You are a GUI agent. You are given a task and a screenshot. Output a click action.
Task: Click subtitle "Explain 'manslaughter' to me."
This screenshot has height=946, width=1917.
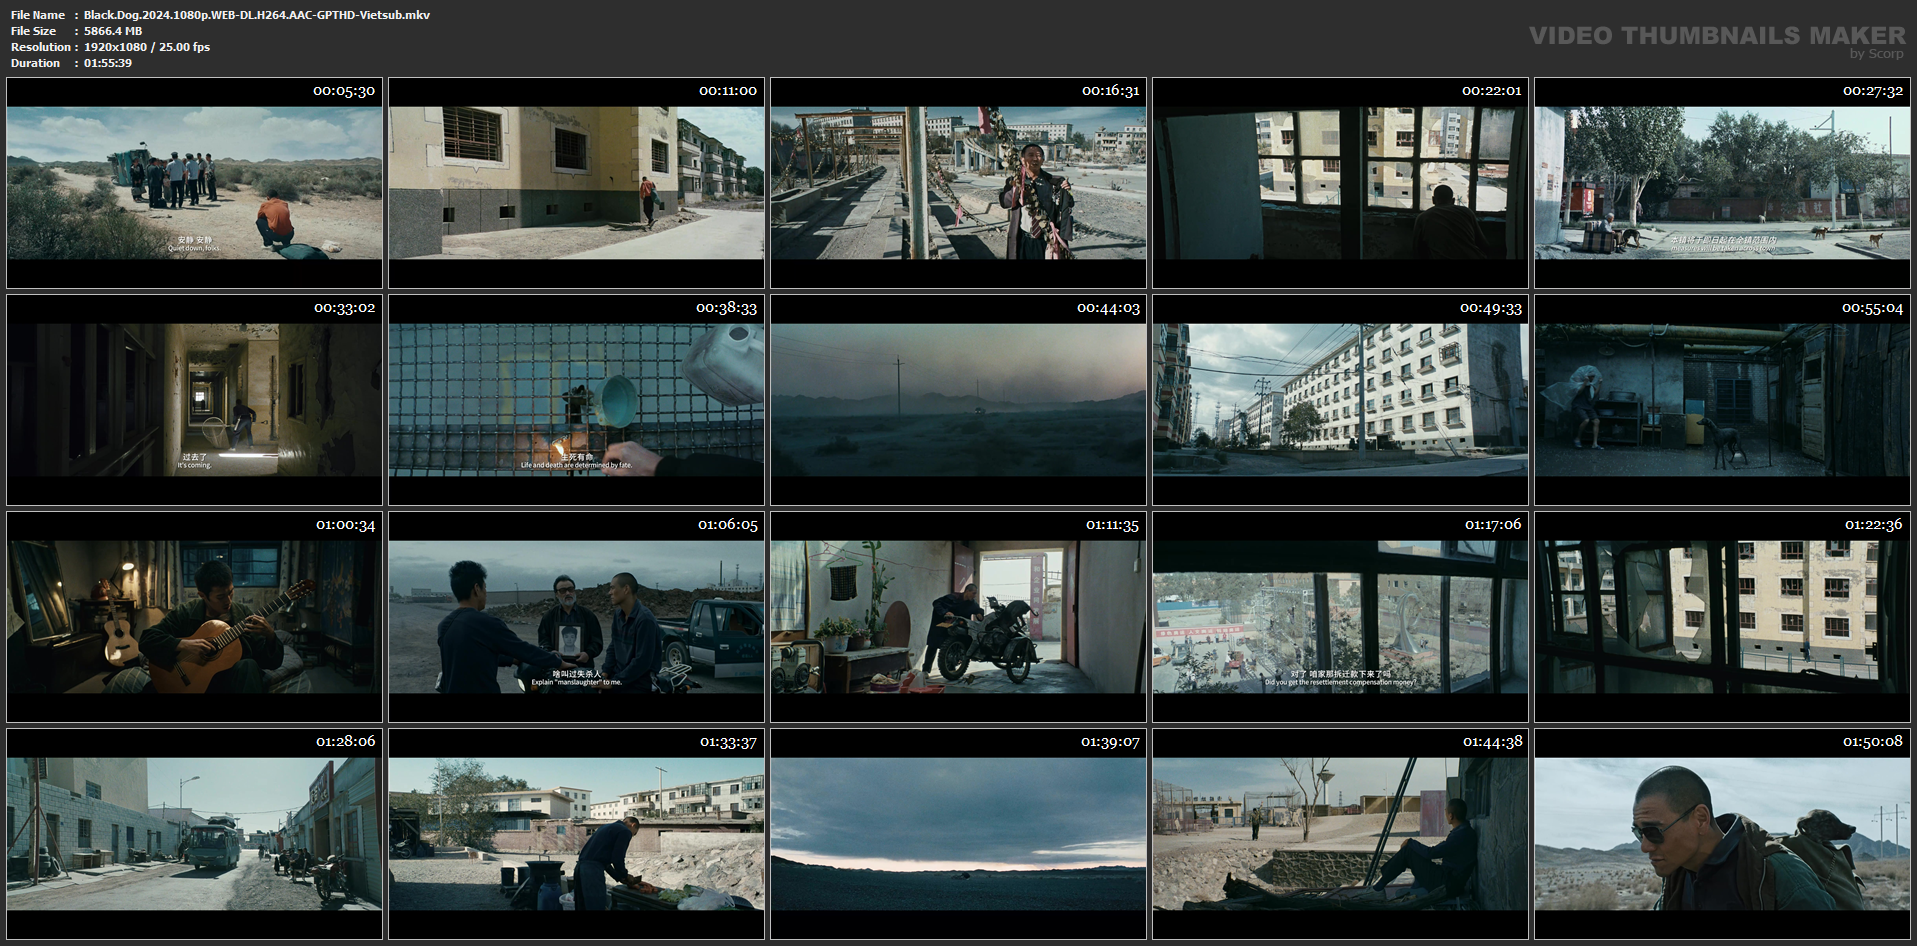coord(576,682)
